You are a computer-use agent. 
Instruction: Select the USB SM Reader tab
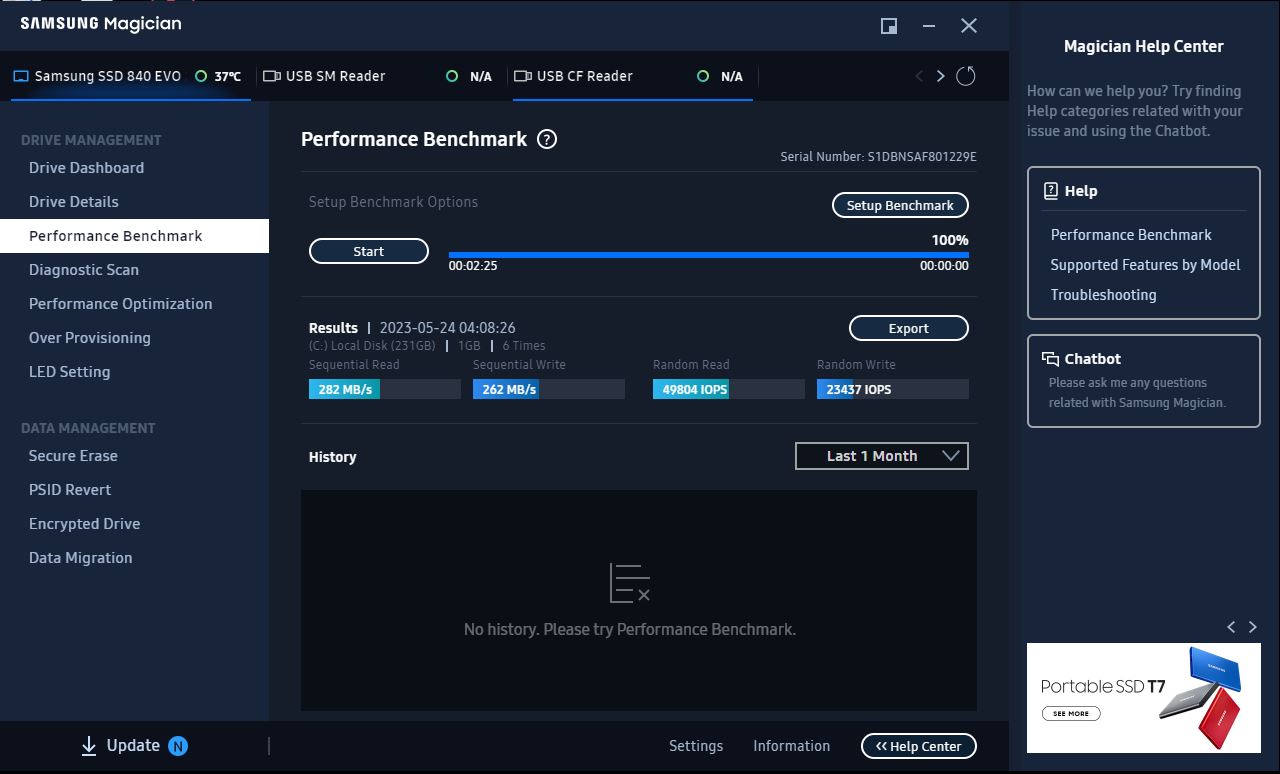pyautogui.click(x=382, y=76)
